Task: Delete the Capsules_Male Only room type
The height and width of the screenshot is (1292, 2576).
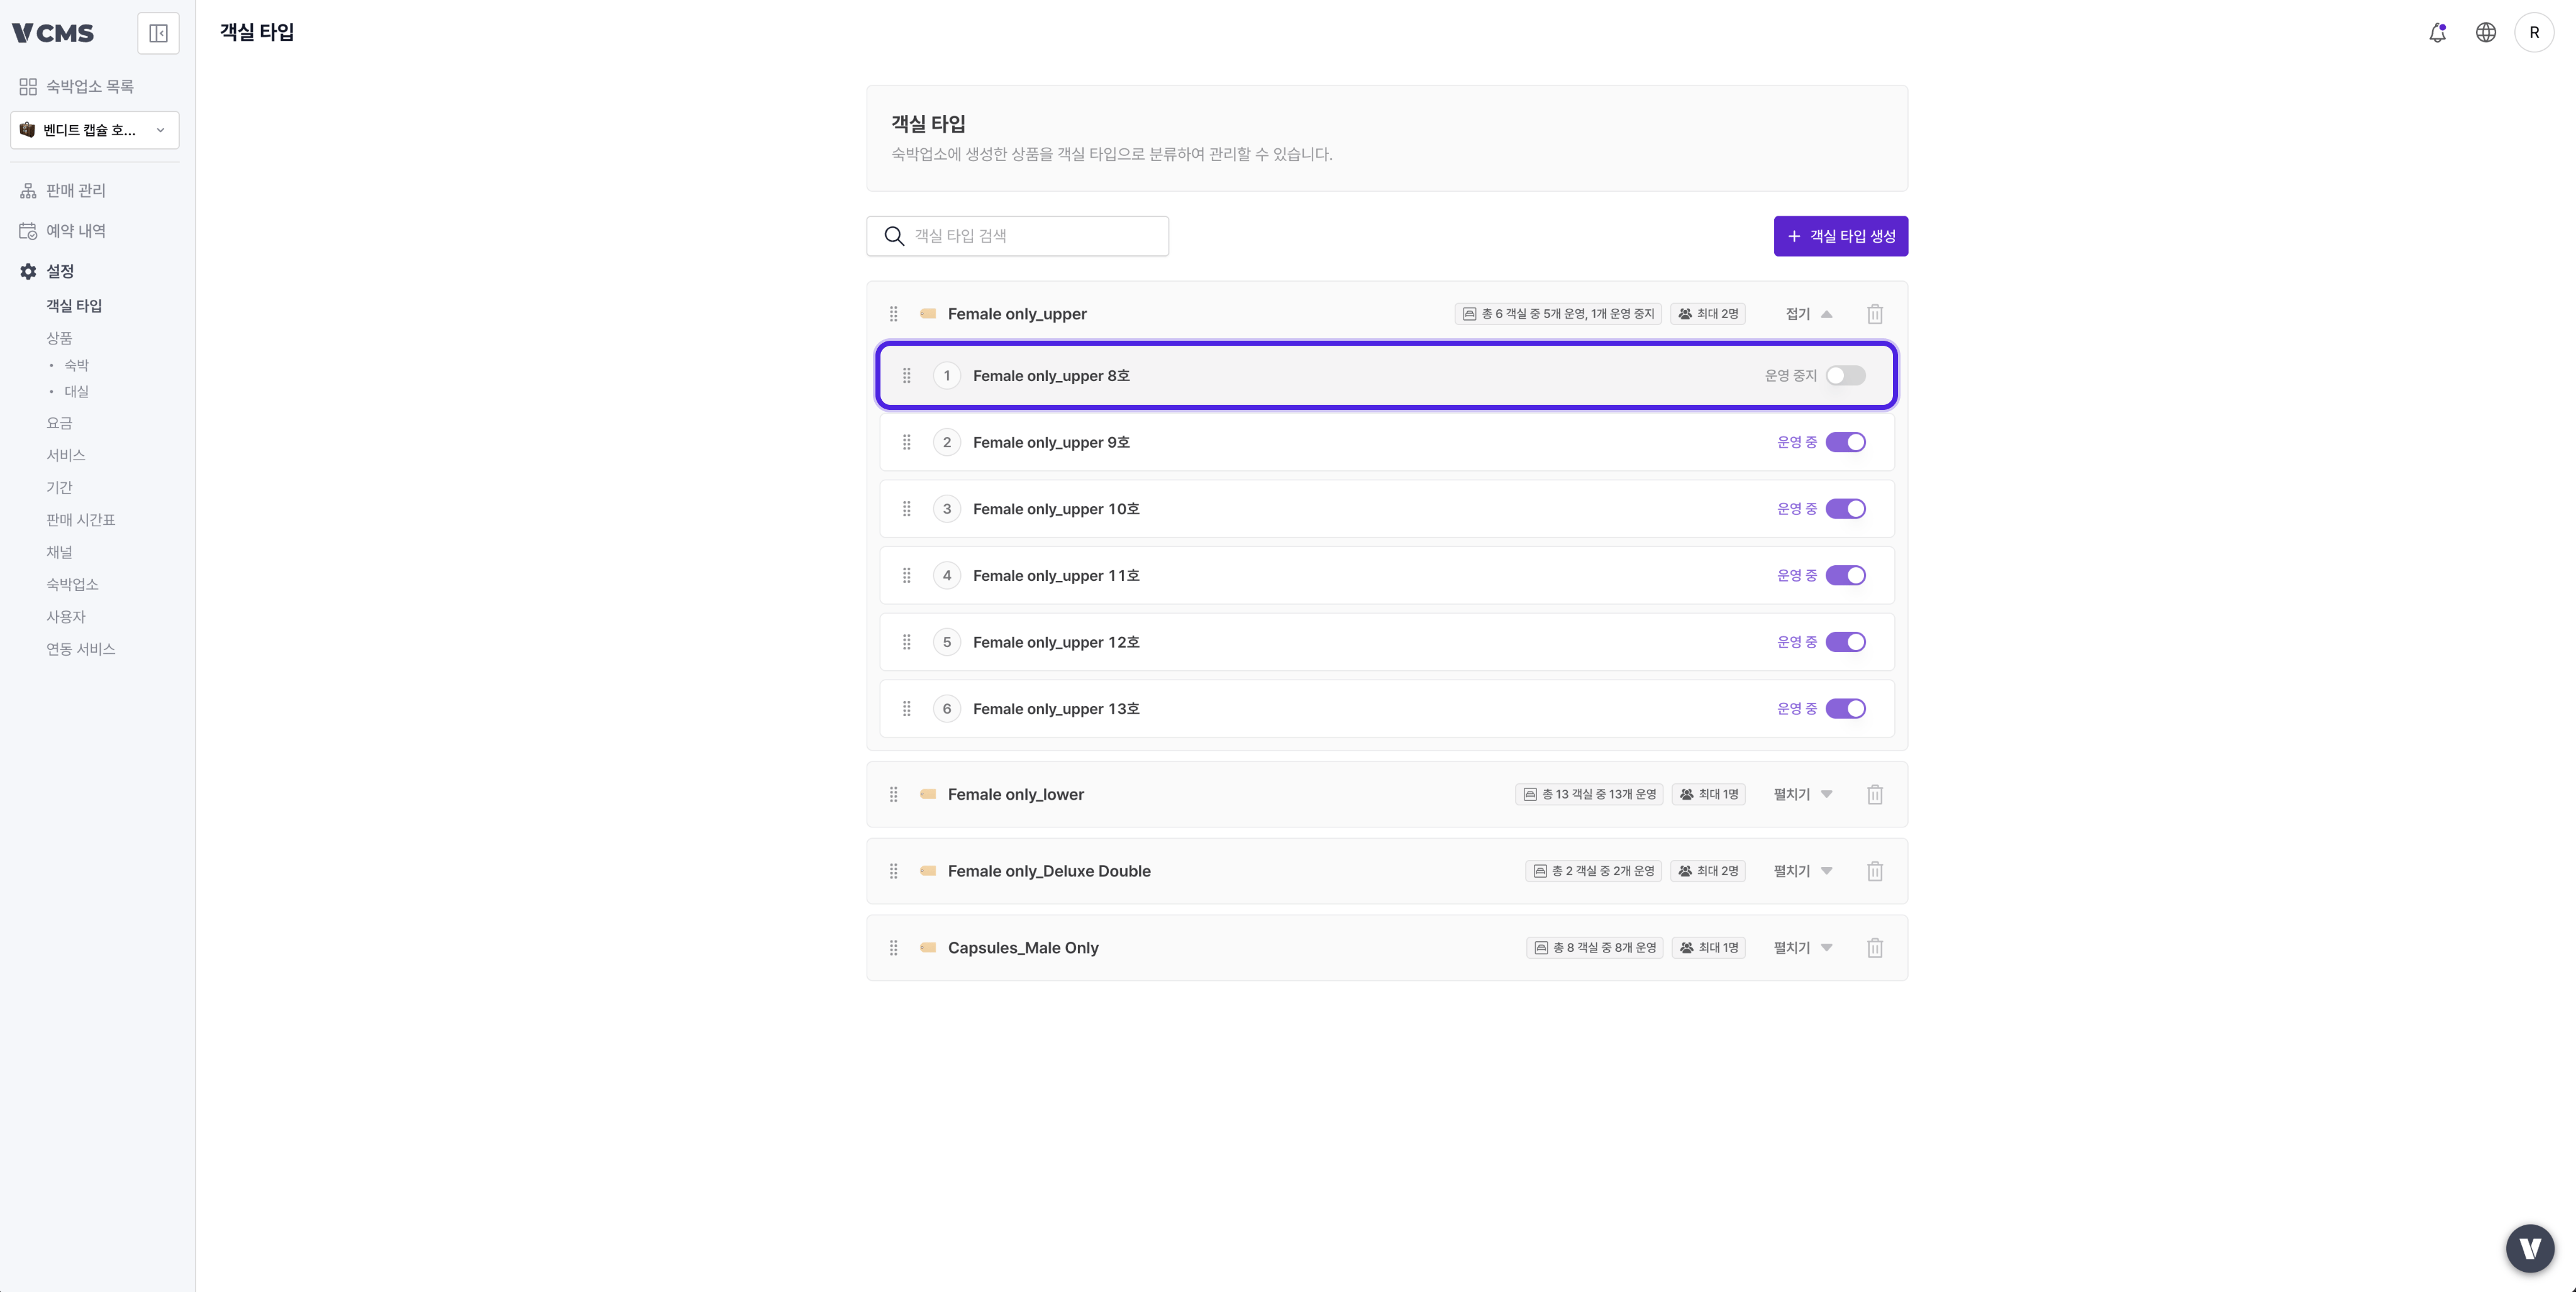Action: [x=1875, y=948]
